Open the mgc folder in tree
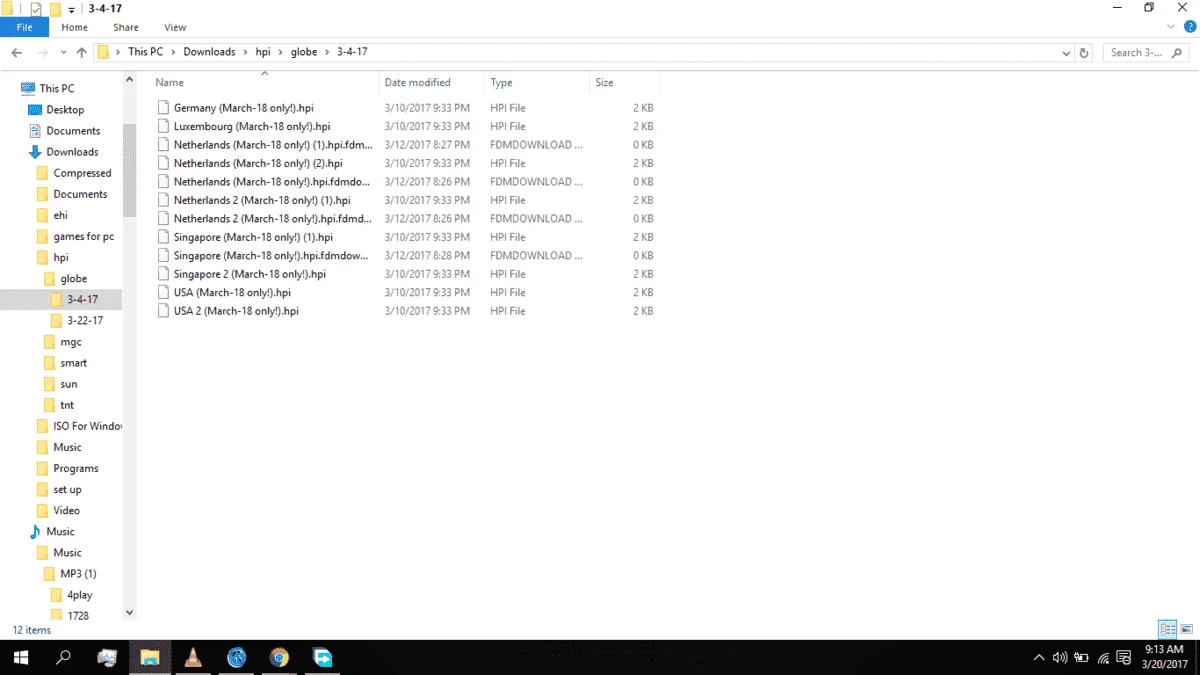This screenshot has width=1200, height=675. 70,342
